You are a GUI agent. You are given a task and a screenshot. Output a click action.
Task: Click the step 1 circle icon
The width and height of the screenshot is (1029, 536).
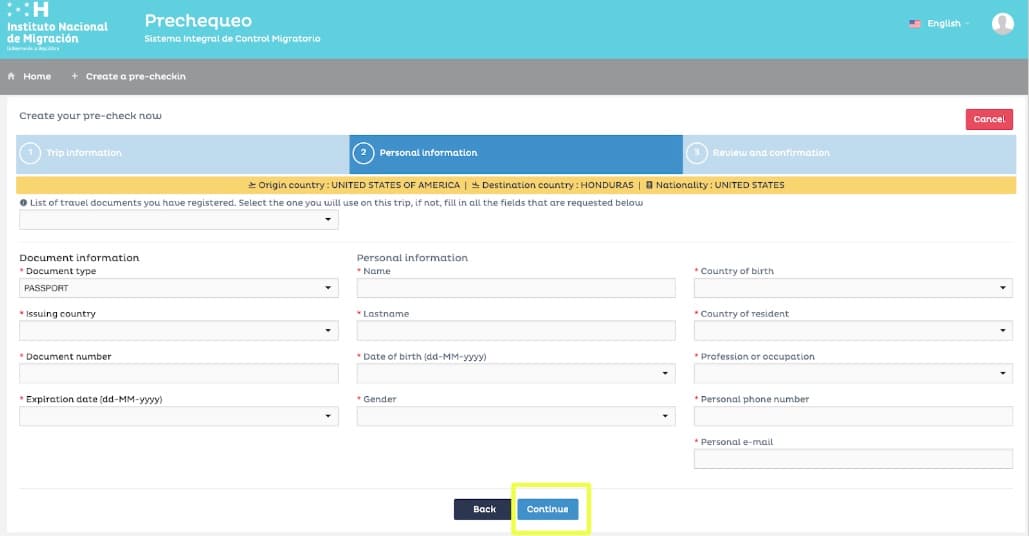(31, 153)
